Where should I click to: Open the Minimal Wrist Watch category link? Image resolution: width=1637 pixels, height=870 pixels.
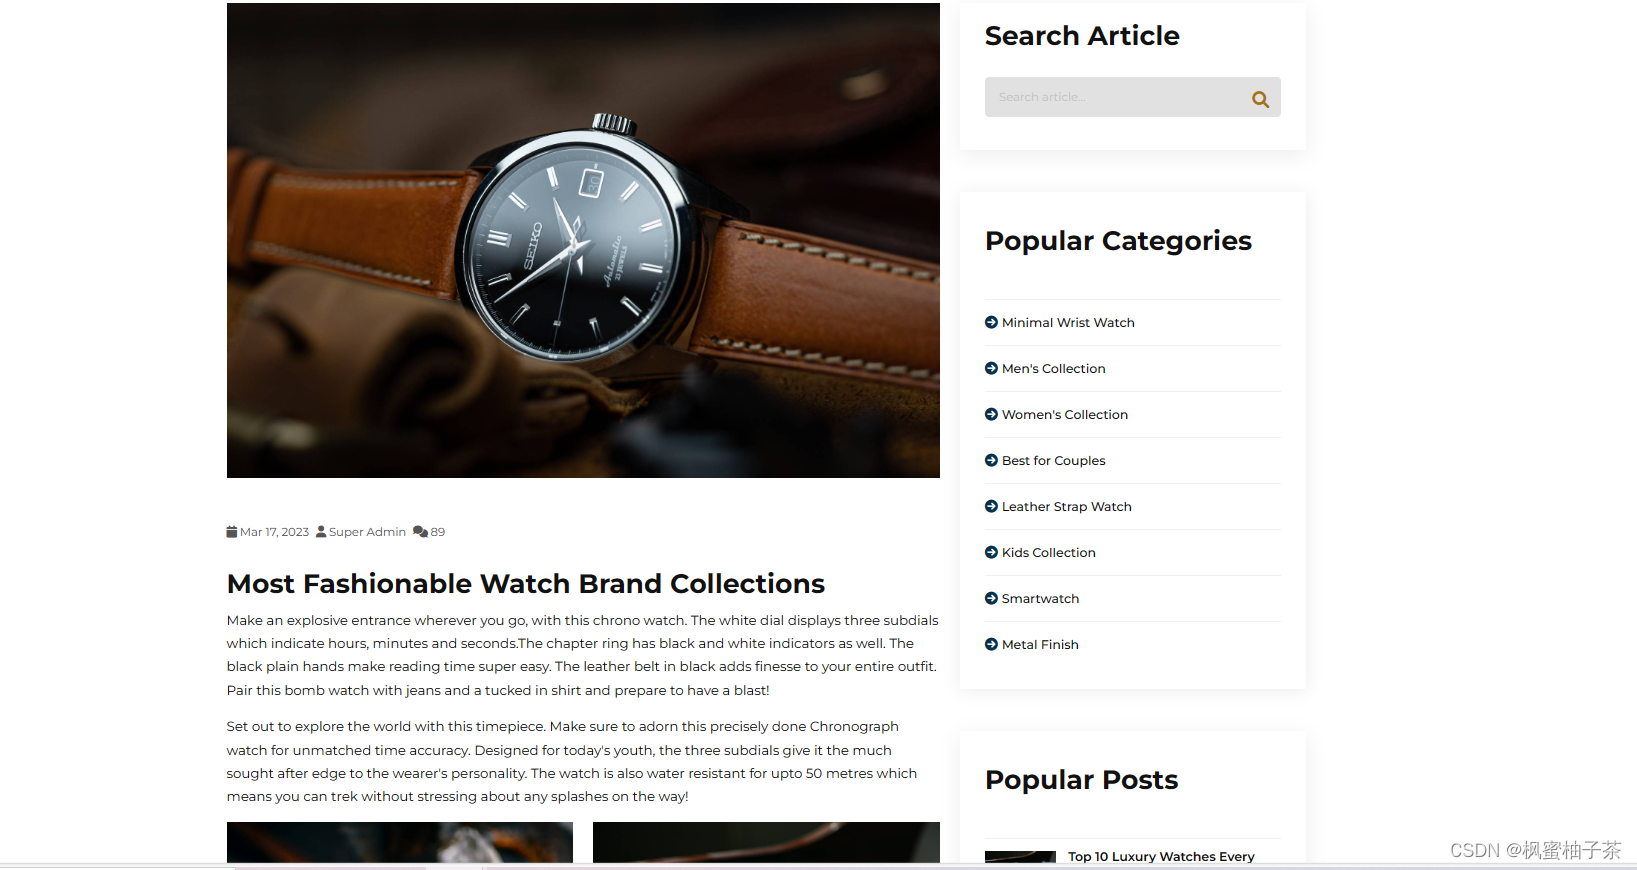coord(1068,323)
